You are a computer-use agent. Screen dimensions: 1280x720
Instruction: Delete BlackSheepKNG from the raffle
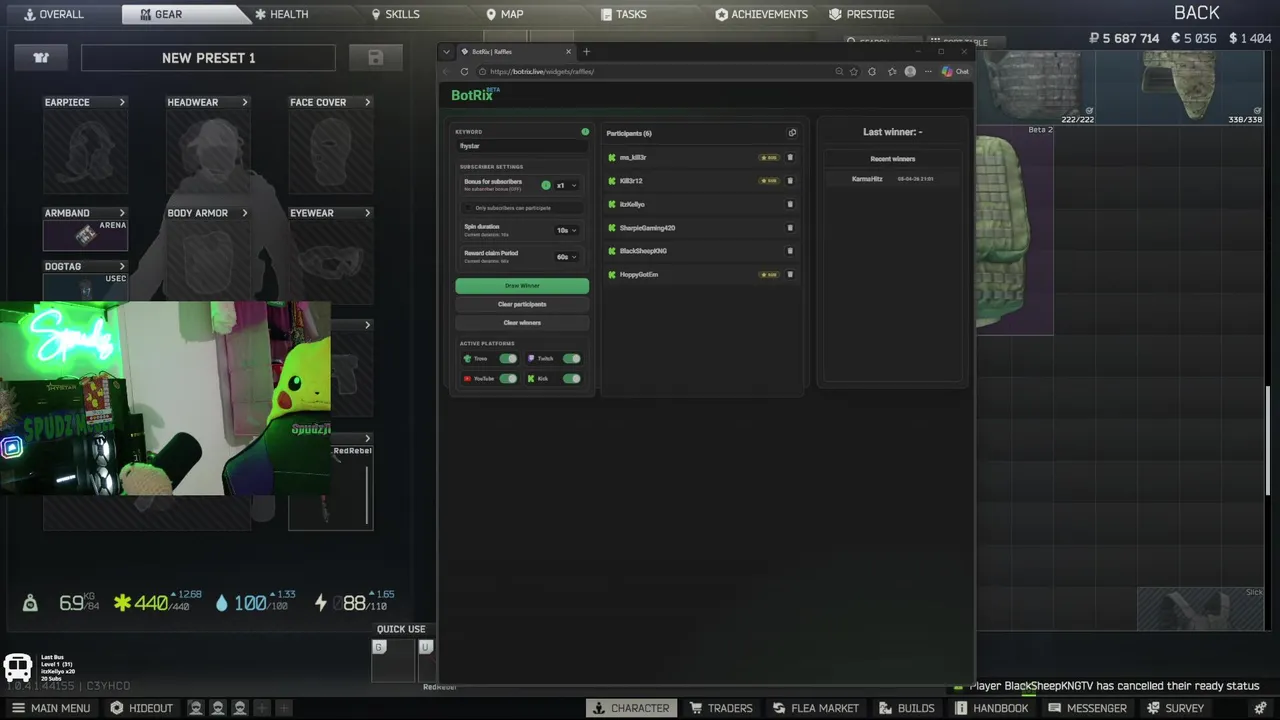click(790, 251)
